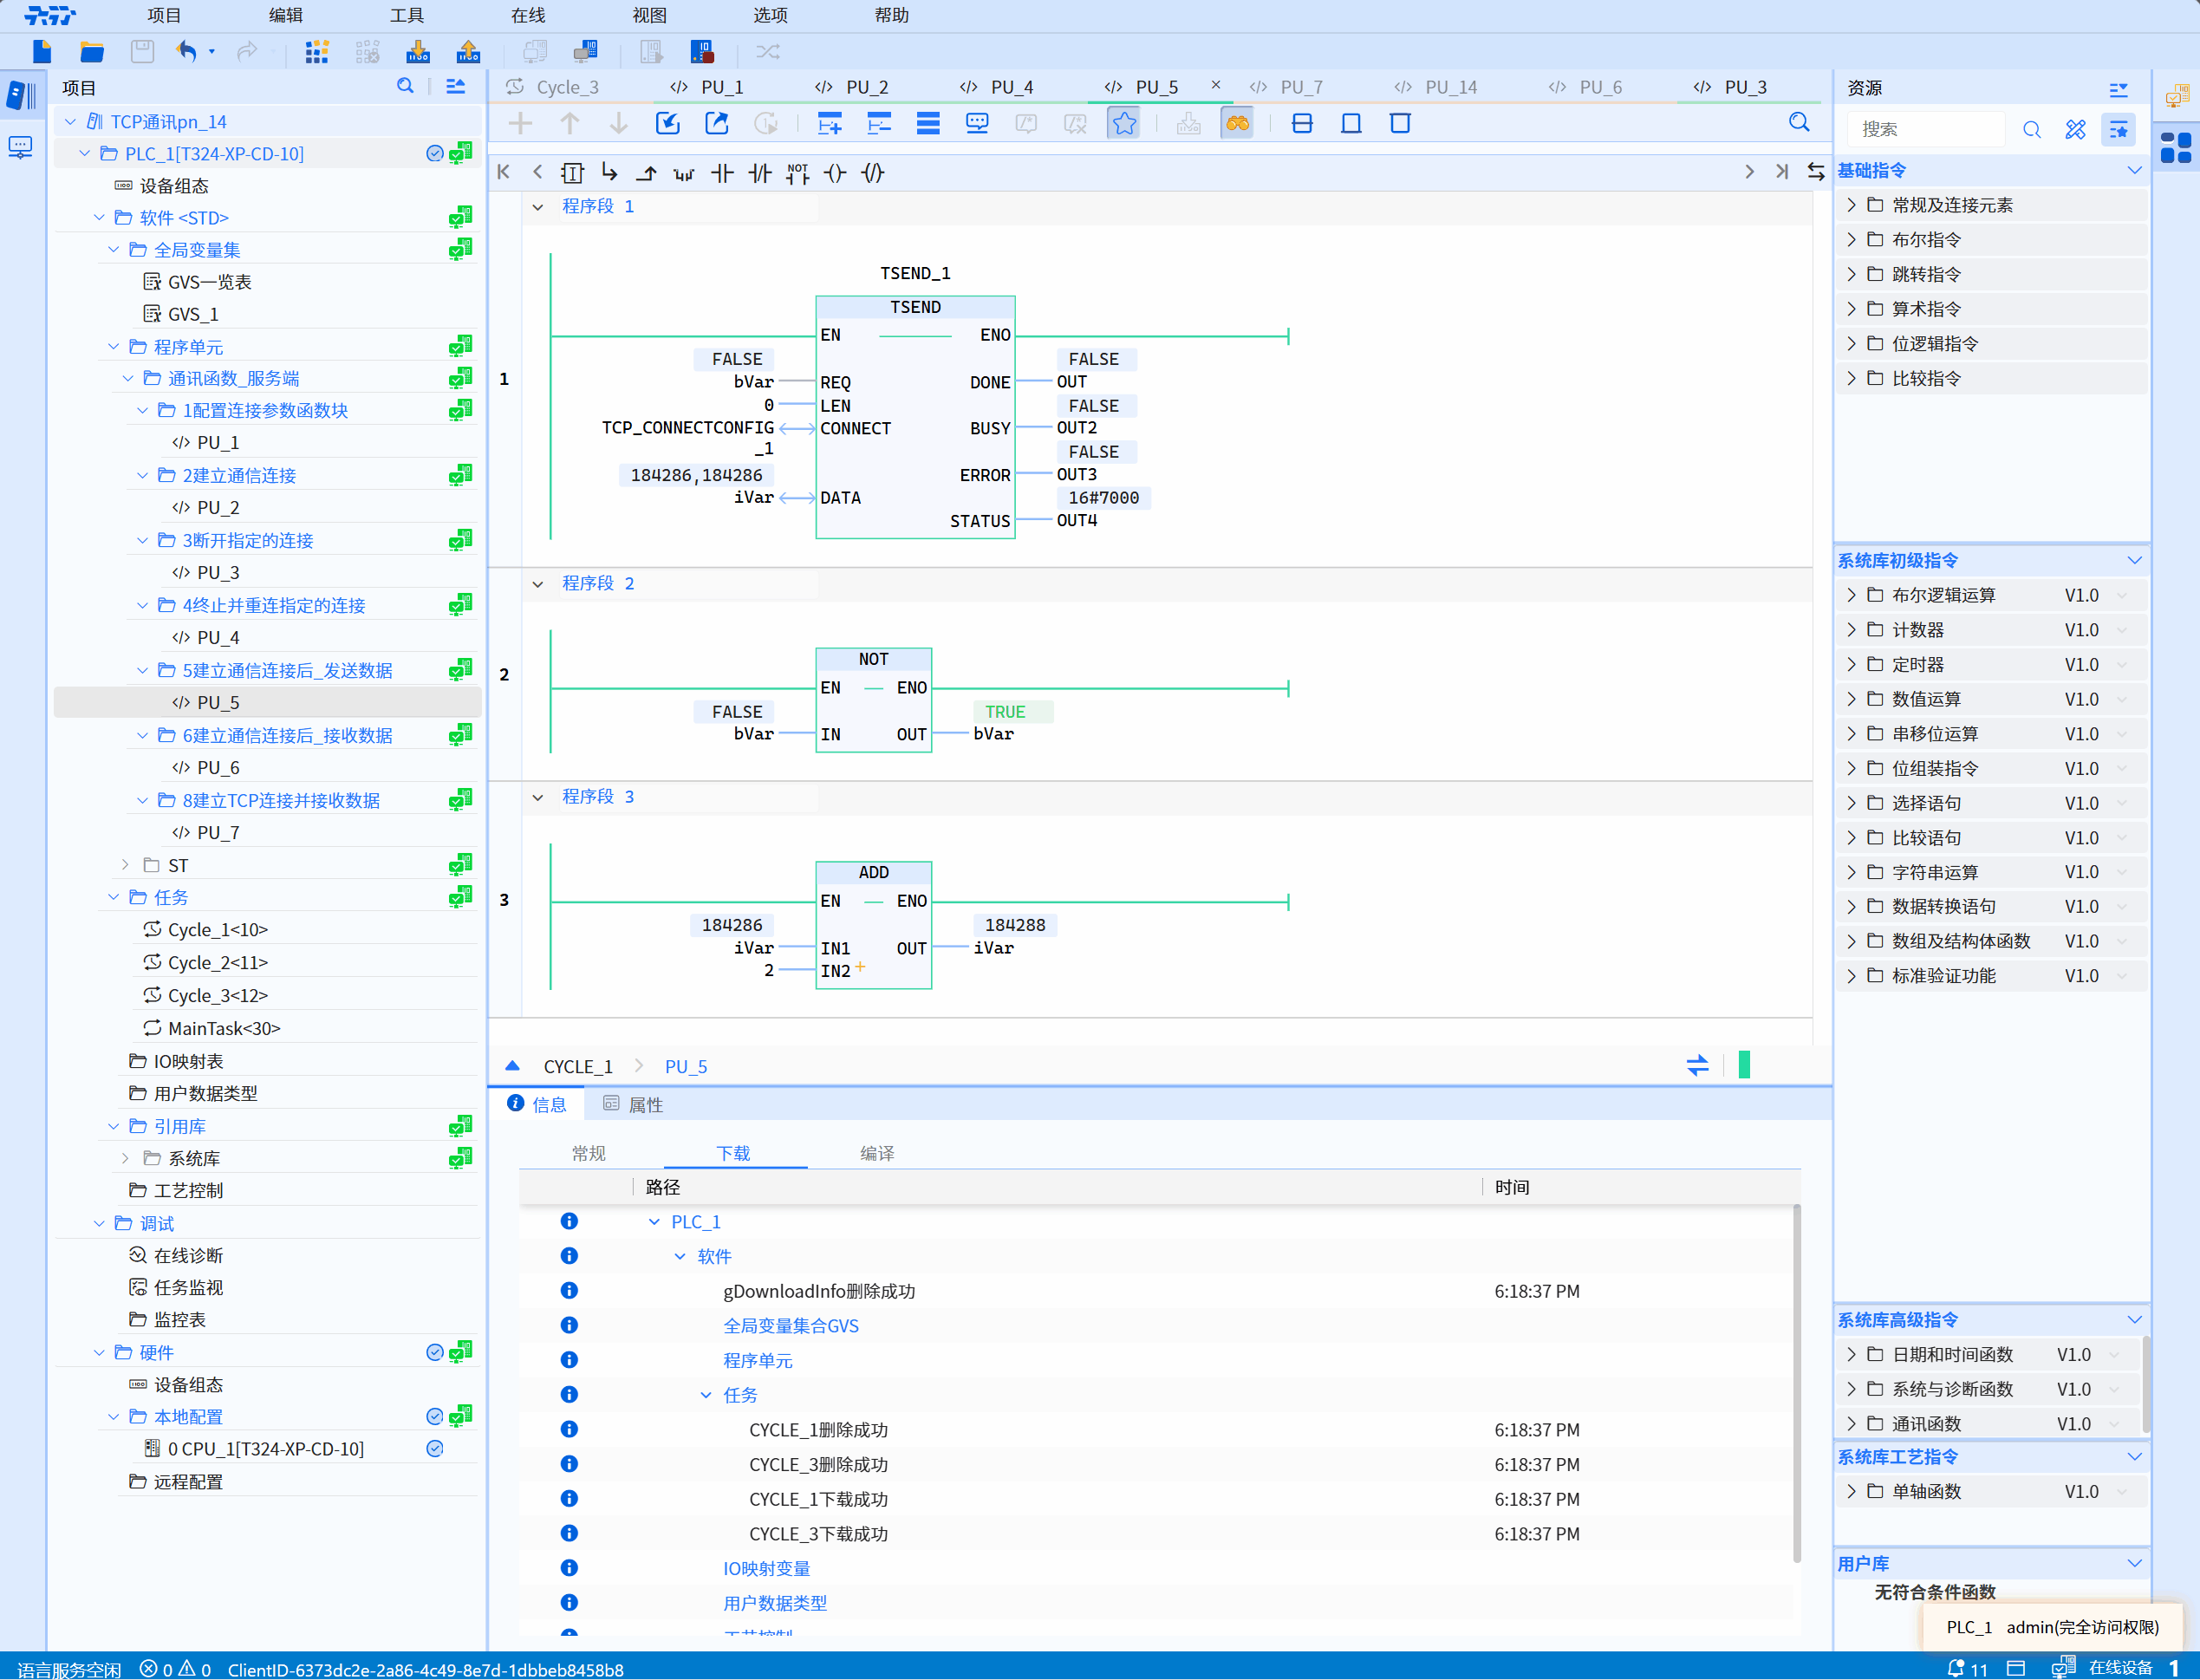Screen dimensions: 2200x1680
Task: Click the binoculars monitor icon
Action: coord(1237,123)
